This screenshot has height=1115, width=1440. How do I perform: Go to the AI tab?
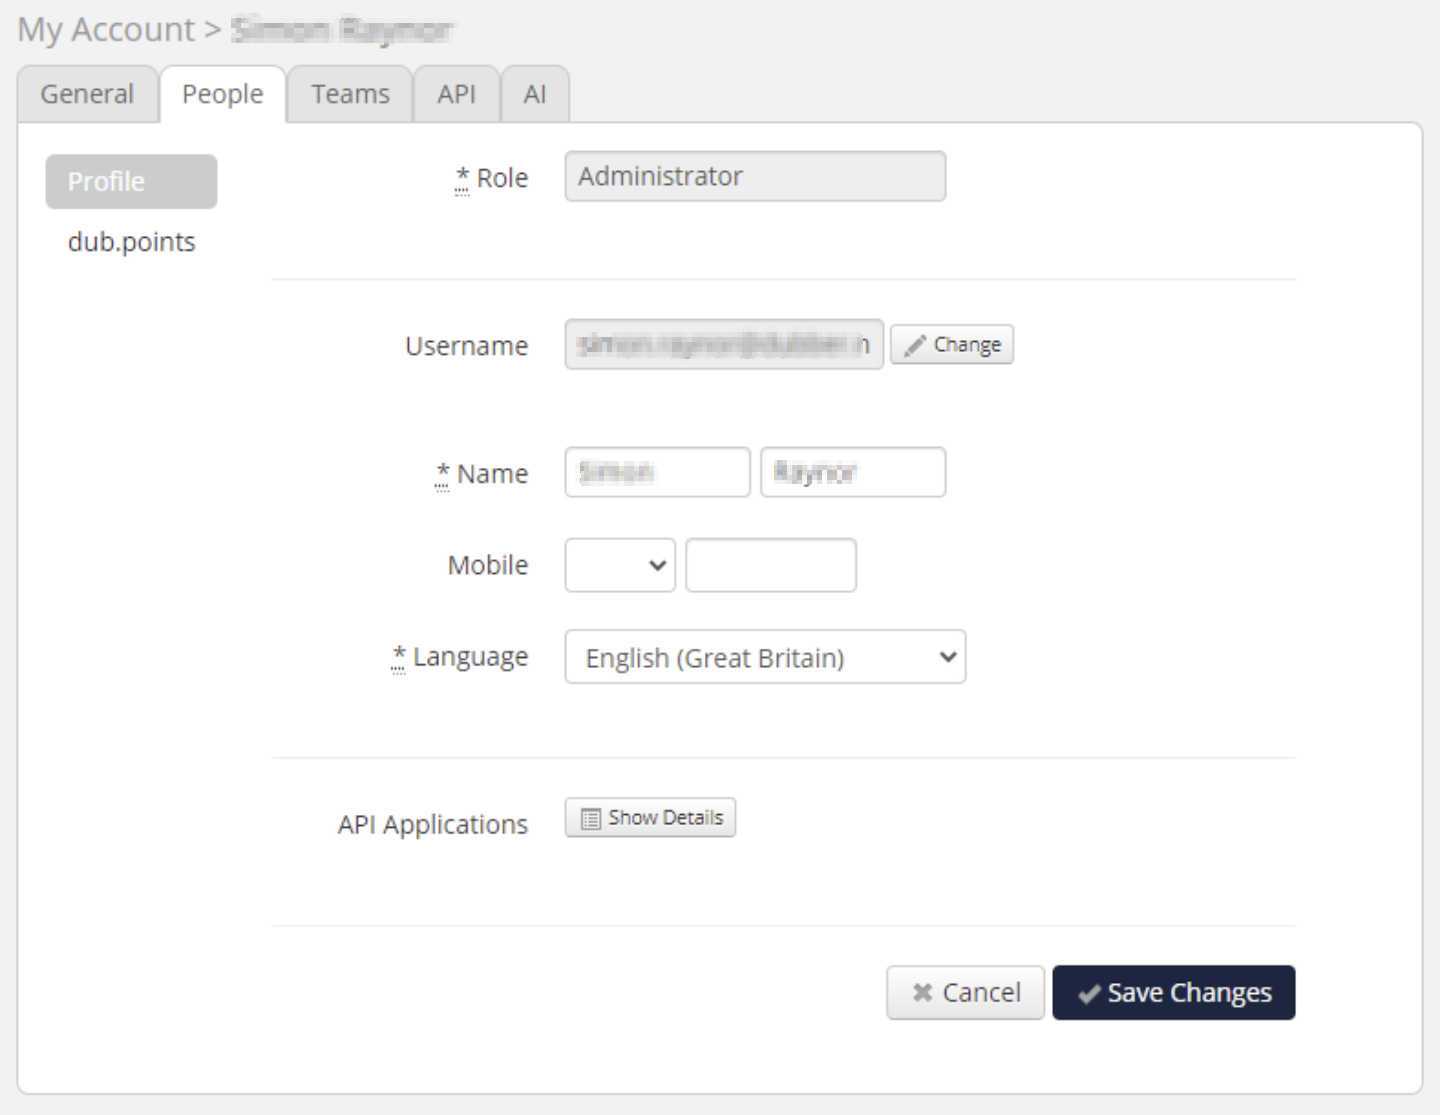[x=535, y=94]
